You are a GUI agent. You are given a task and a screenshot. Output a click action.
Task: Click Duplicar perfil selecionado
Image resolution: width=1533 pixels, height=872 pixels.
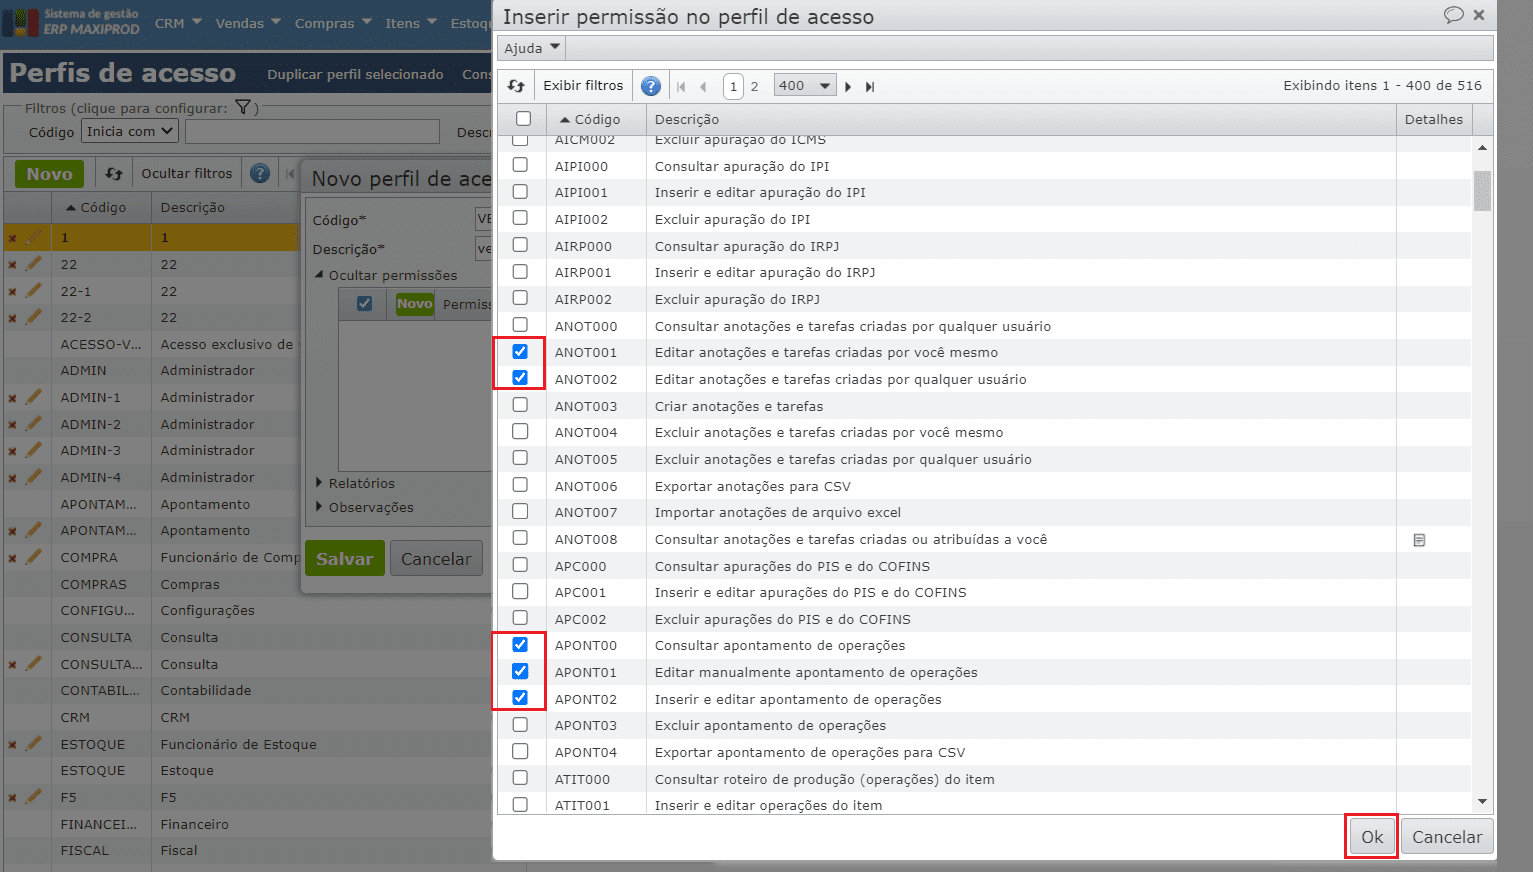[355, 75]
